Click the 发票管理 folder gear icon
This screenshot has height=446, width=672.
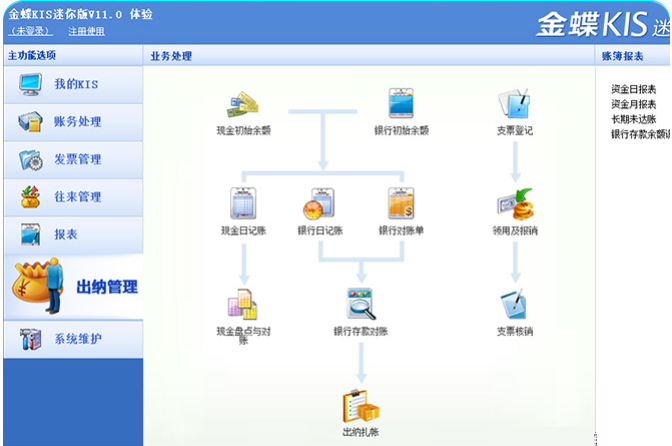pyautogui.click(x=30, y=159)
